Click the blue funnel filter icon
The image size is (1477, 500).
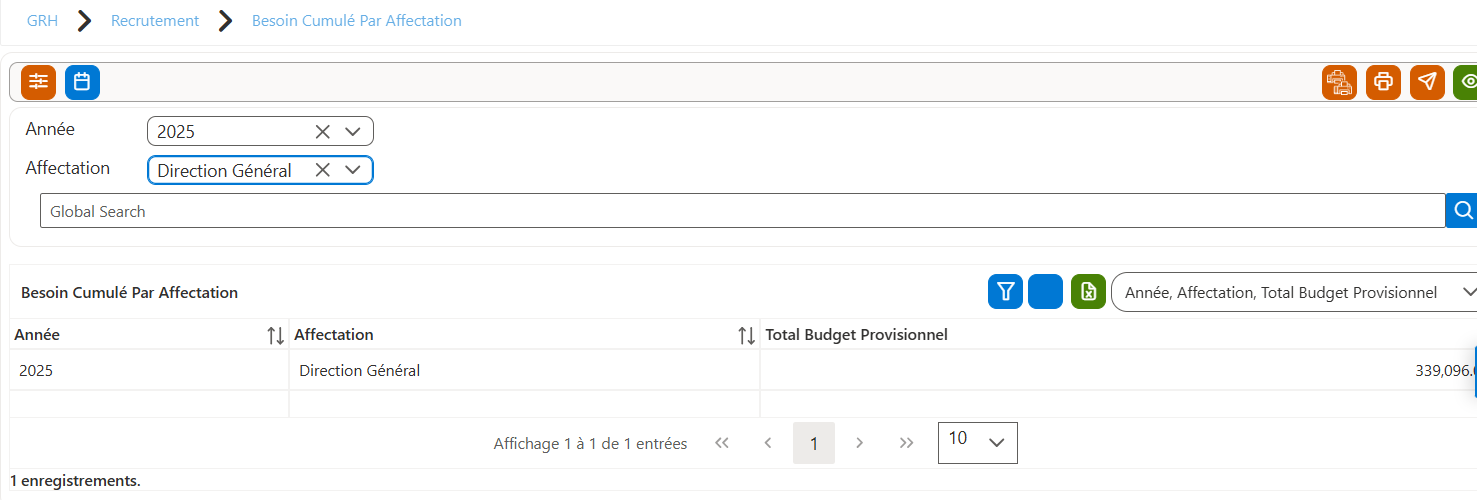coord(1005,292)
